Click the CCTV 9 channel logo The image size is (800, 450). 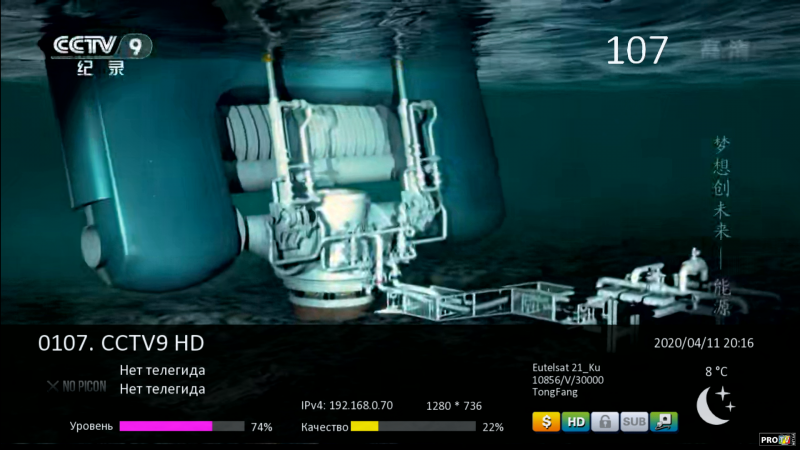(102, 54)
